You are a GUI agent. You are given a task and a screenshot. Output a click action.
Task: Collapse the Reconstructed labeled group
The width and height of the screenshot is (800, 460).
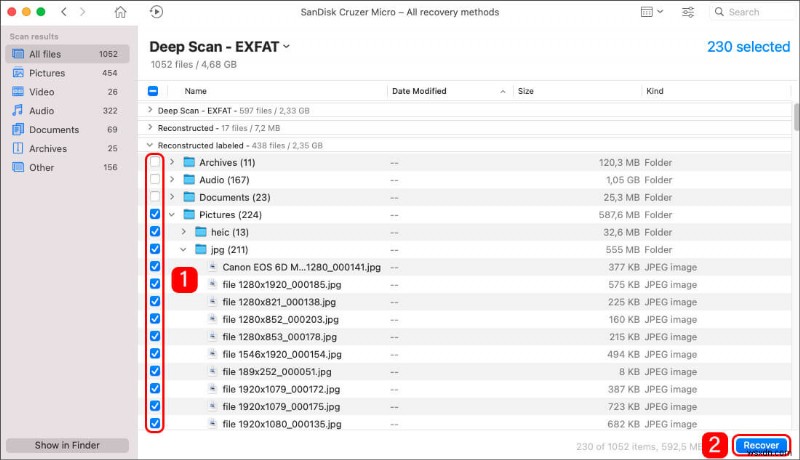(150, 145)
